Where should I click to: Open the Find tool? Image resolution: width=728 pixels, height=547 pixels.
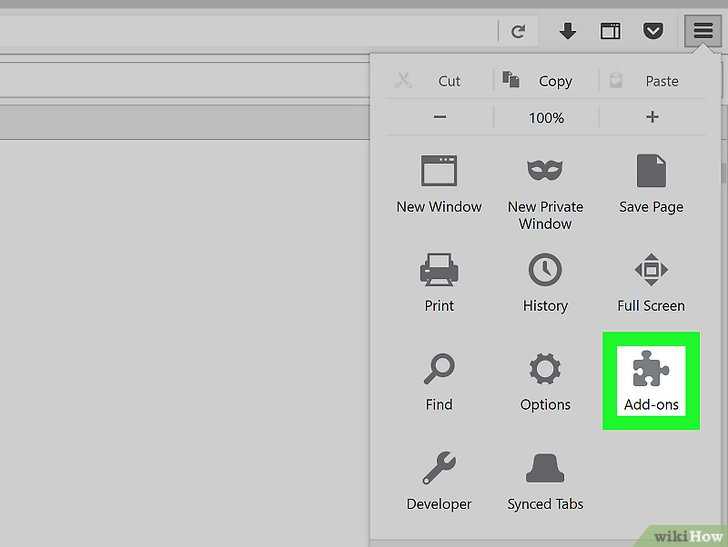click(x=439, y=382)
